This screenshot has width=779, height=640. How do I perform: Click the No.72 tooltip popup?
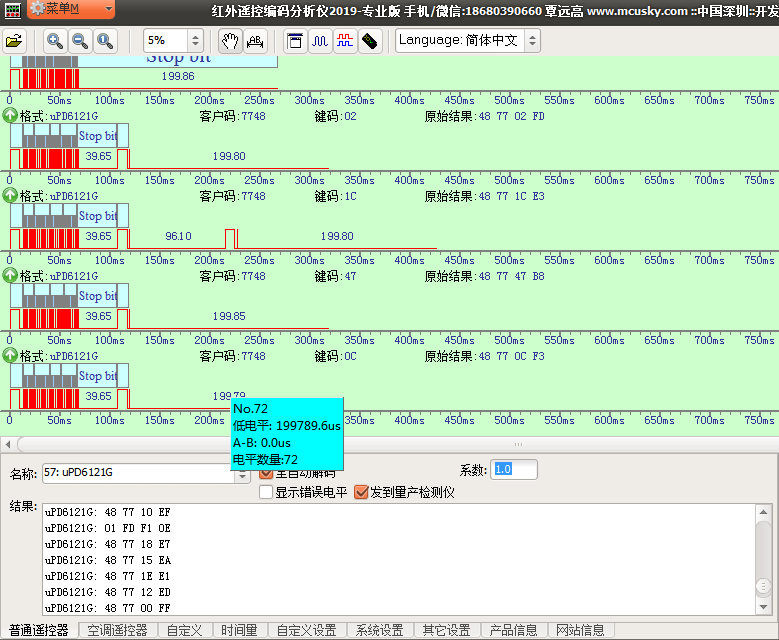287,434
